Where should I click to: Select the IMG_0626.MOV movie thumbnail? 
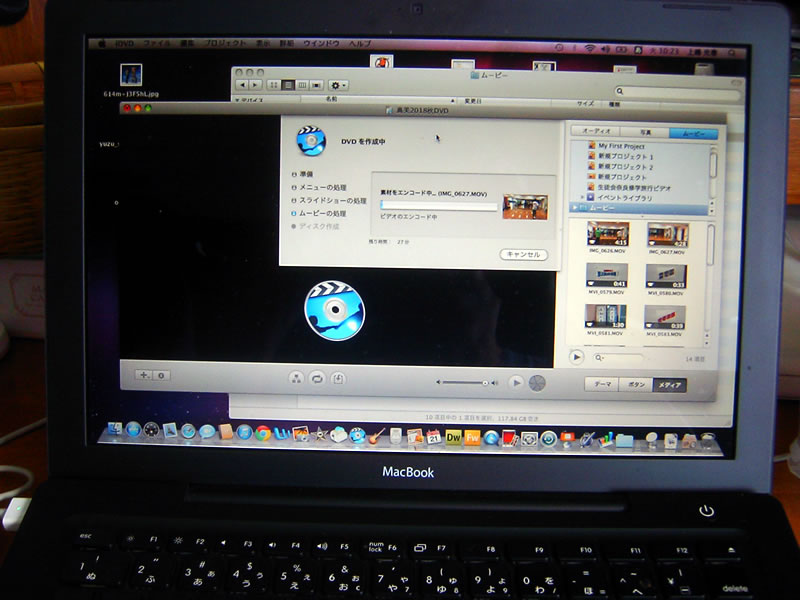point(608,234)
